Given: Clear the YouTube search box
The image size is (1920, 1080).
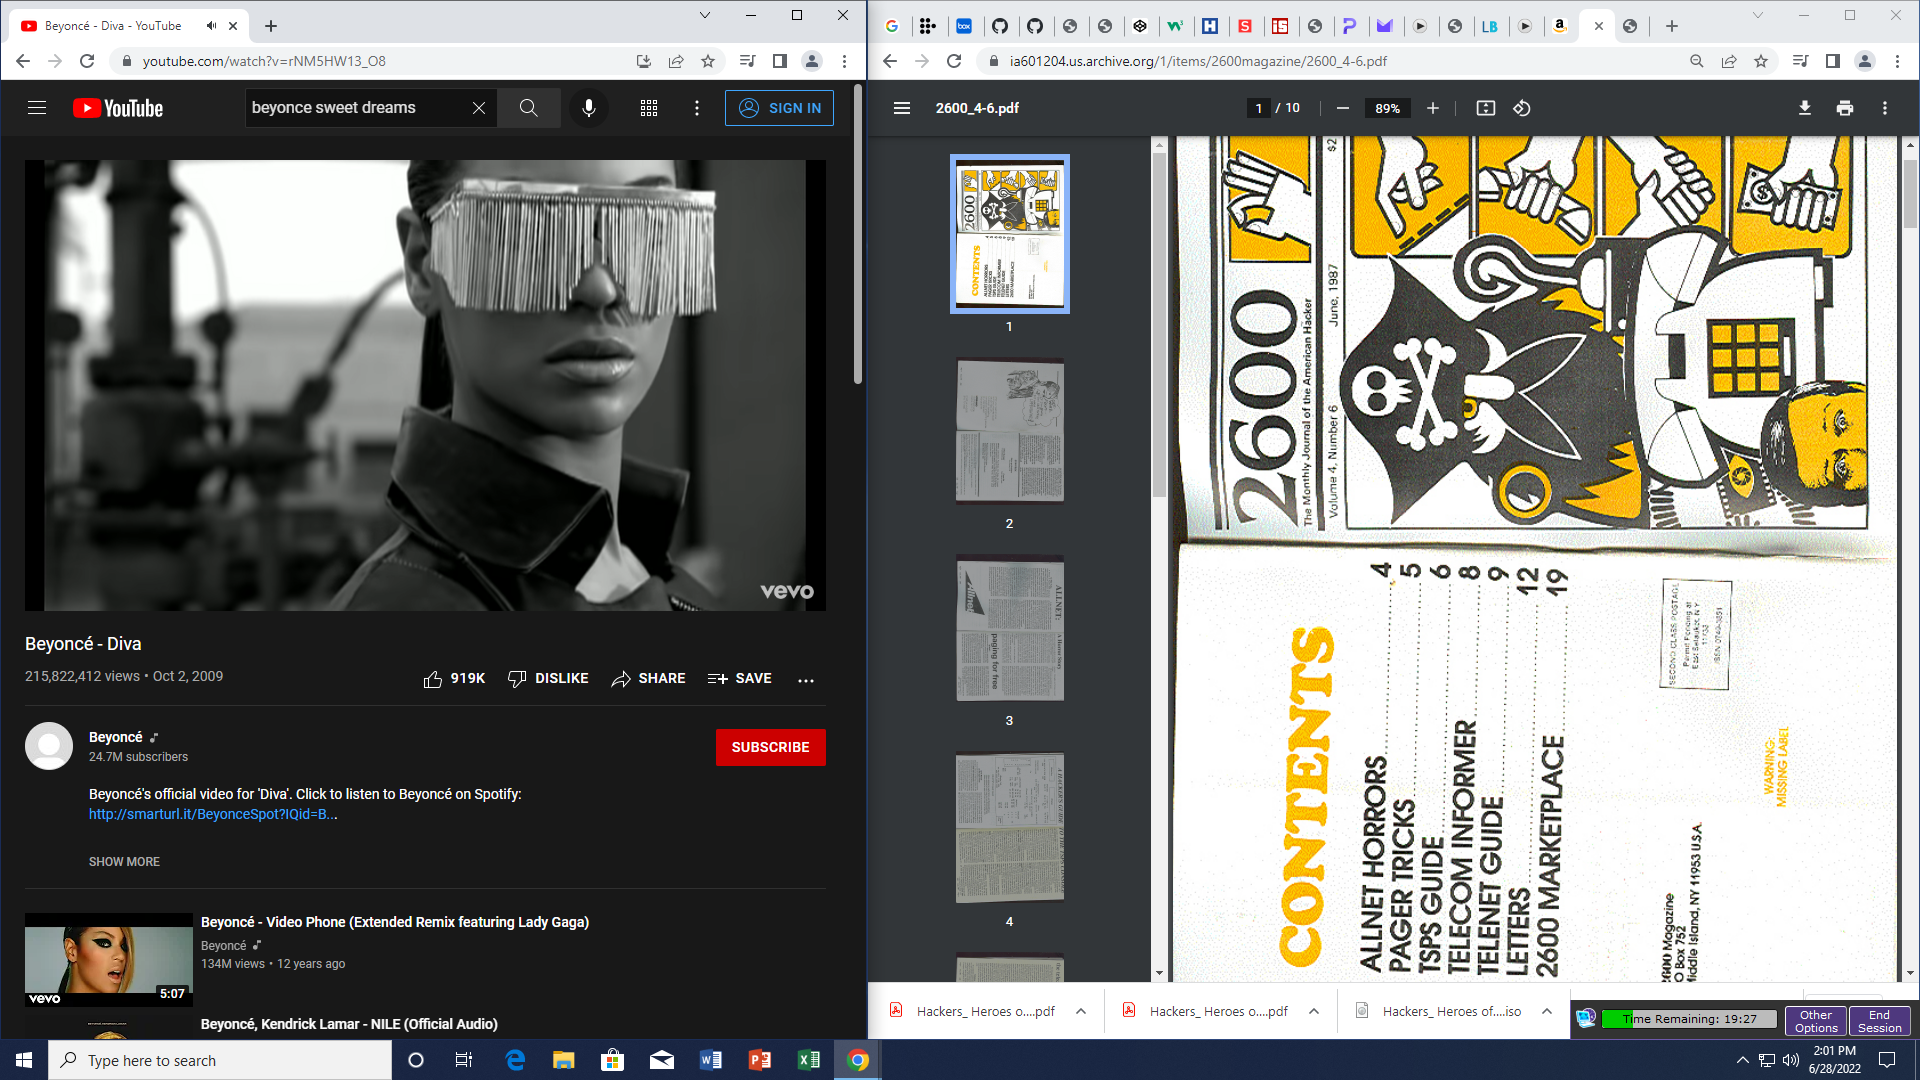Looking at the screenshot, I should coord(479,108).
